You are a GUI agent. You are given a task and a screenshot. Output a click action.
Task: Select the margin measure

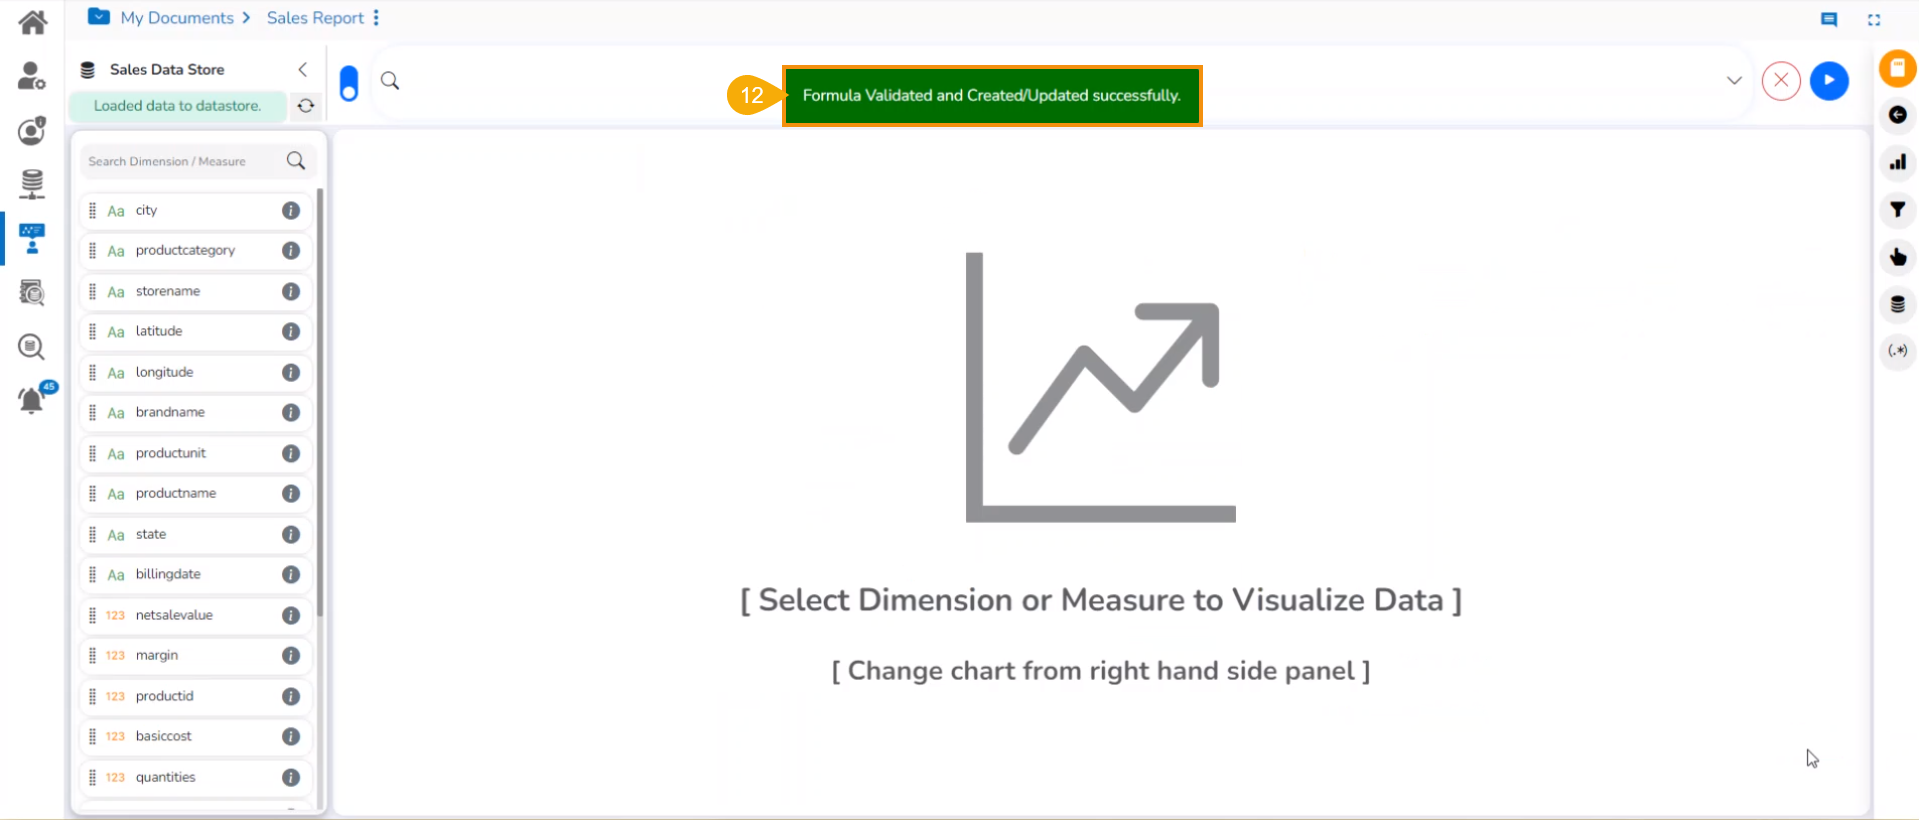click(x=157, y=656)
